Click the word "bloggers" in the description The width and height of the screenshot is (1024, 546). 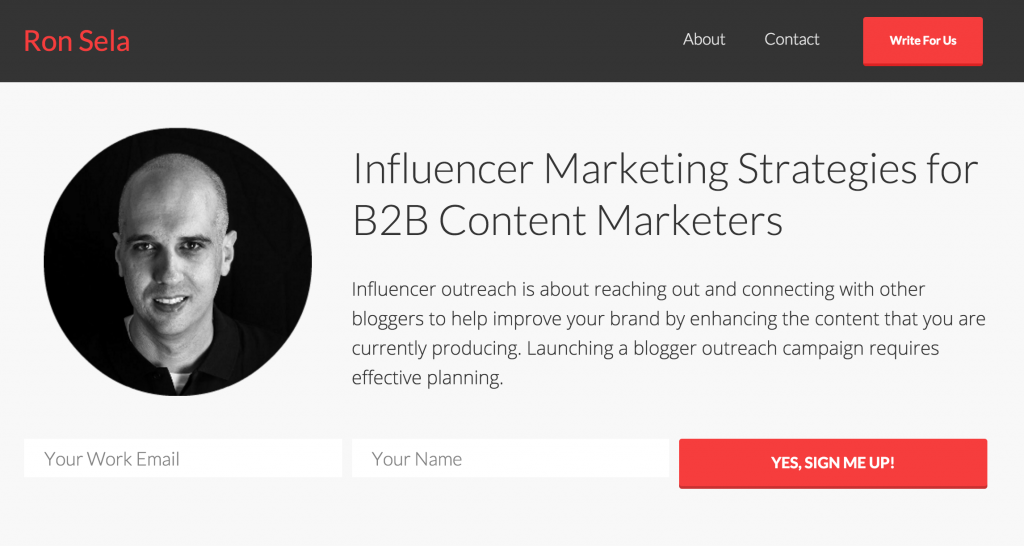[390, 319]
